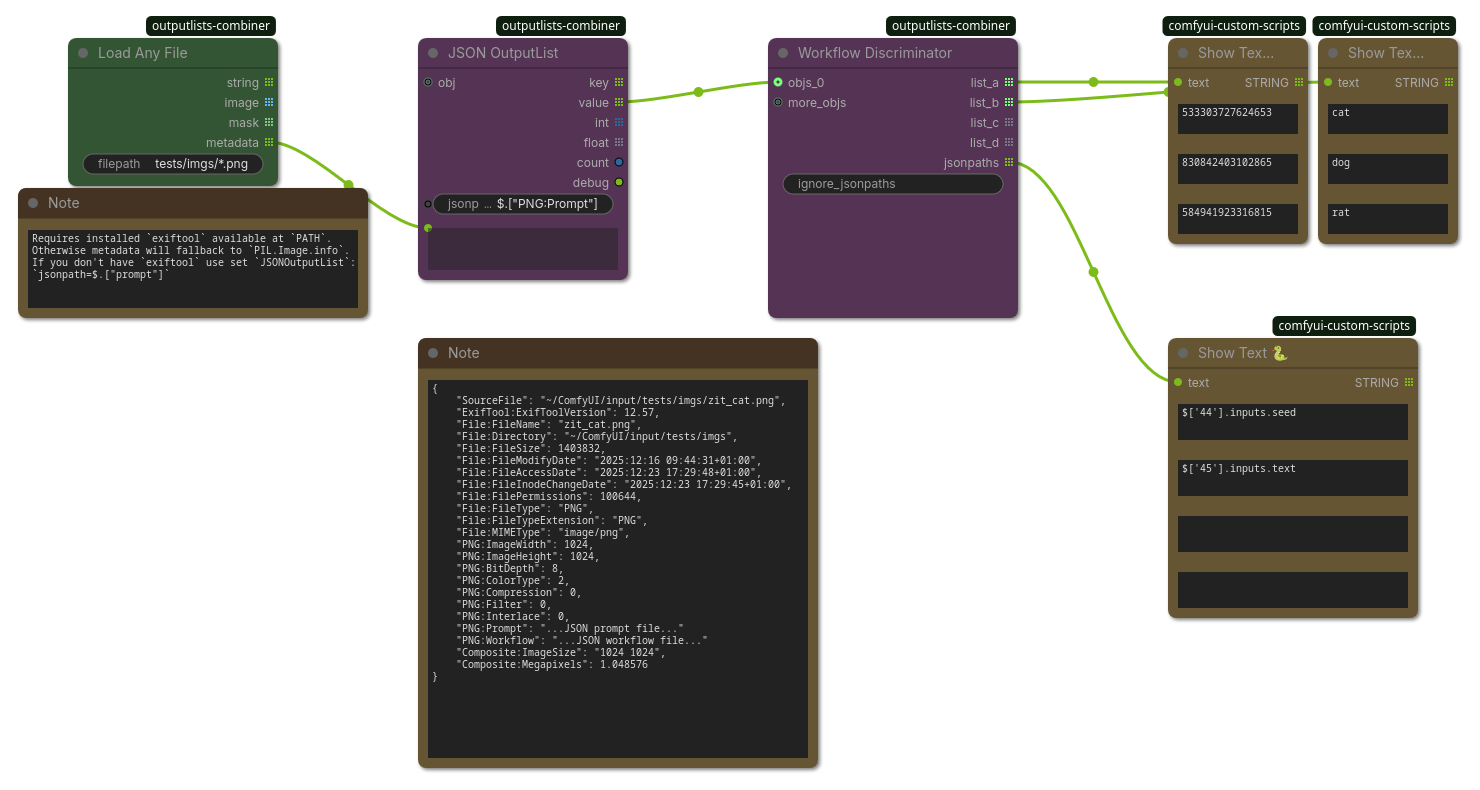Click the outputlists-combiner badge above Load Any File
The image size is (1480, 790).
coord(211,26)
